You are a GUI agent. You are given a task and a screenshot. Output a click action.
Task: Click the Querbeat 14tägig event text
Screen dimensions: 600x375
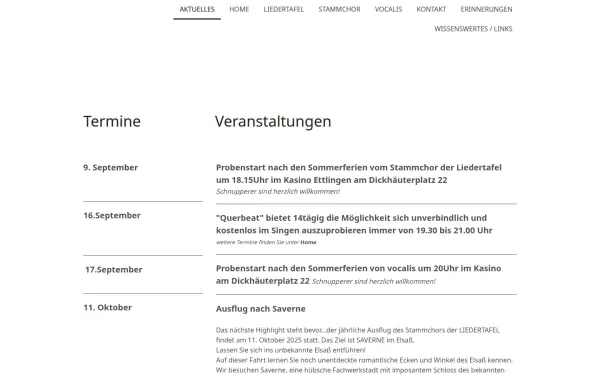coord(354,224)
